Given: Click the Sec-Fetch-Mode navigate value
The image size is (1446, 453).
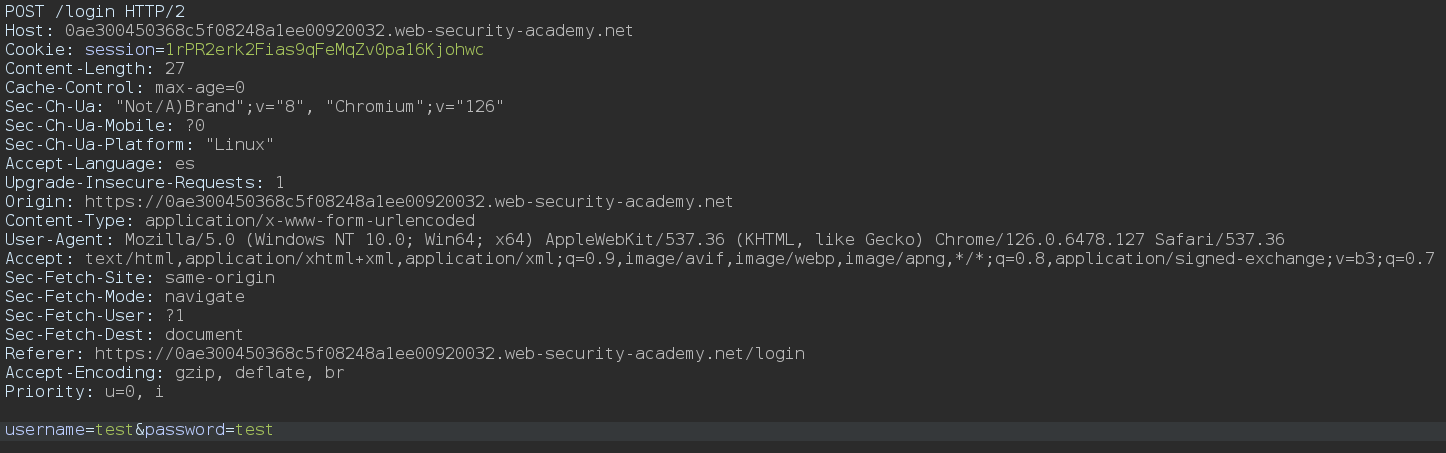Looking at the screenshot, I should click(x=204, y=297).
